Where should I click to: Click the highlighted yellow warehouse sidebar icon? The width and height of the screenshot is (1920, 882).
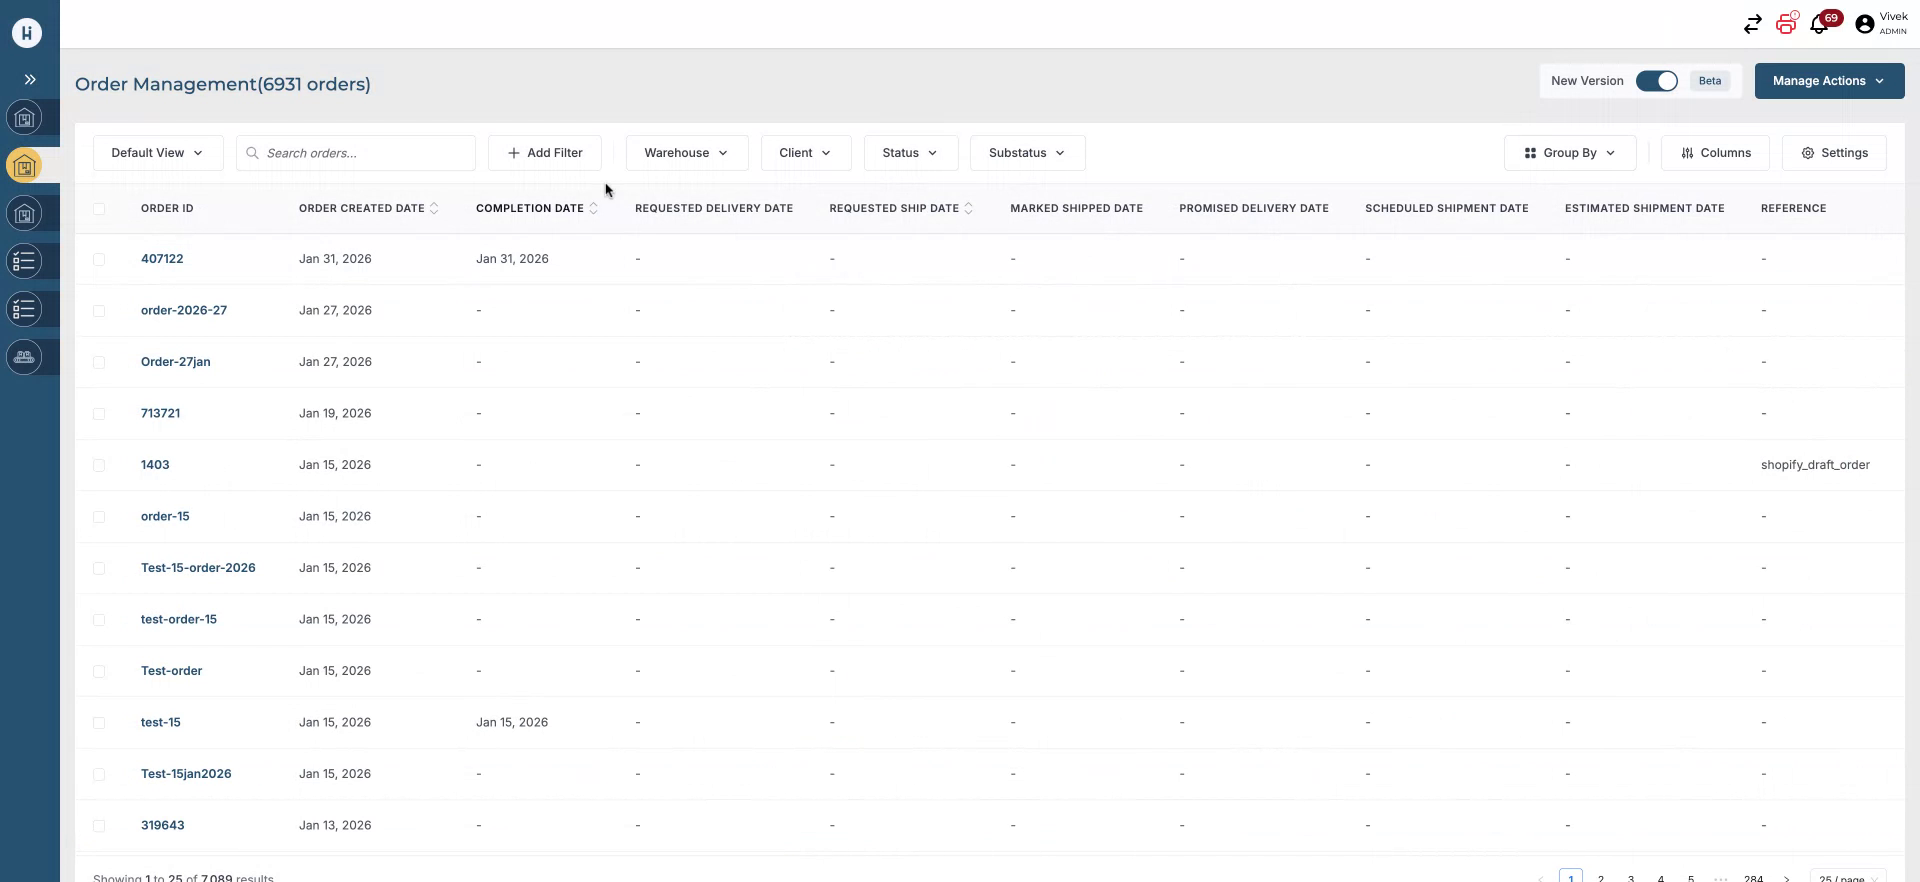pyautogui.click(x=25, y=166)
